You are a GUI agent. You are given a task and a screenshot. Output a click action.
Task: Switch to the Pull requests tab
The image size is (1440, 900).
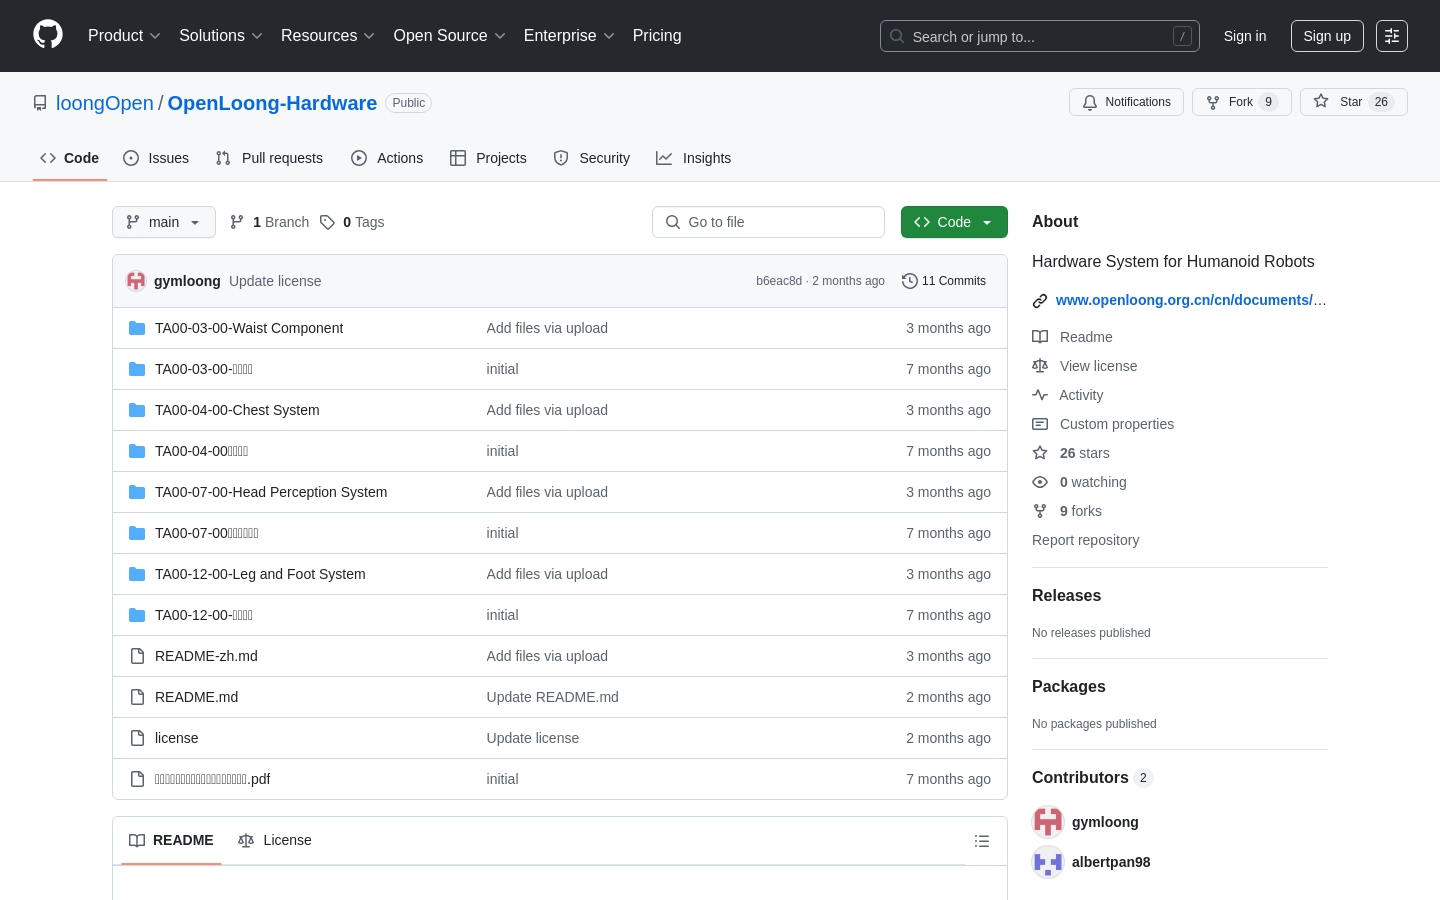269,158
